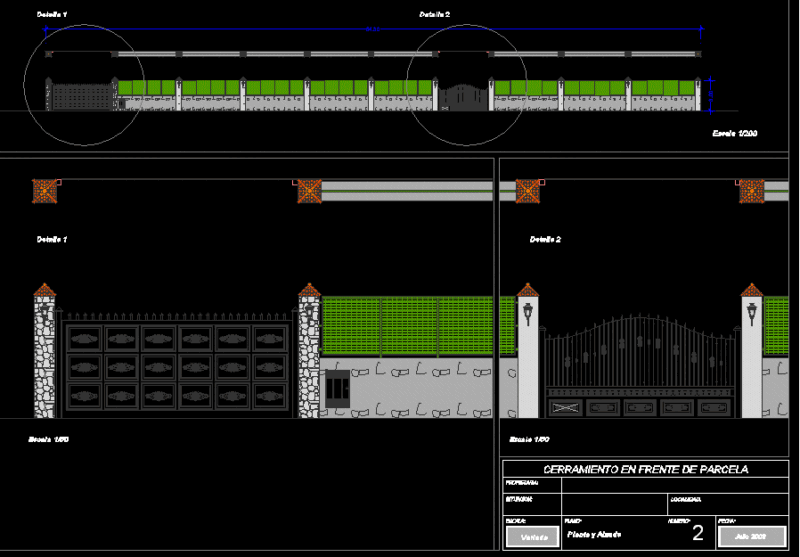Click the 'Escala 1/200' scale note
800x557 pixels.
click(735, 133)
